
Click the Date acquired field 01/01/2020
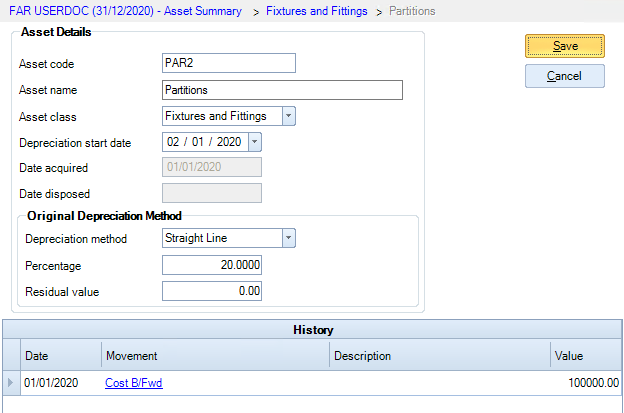click(212, 167)
